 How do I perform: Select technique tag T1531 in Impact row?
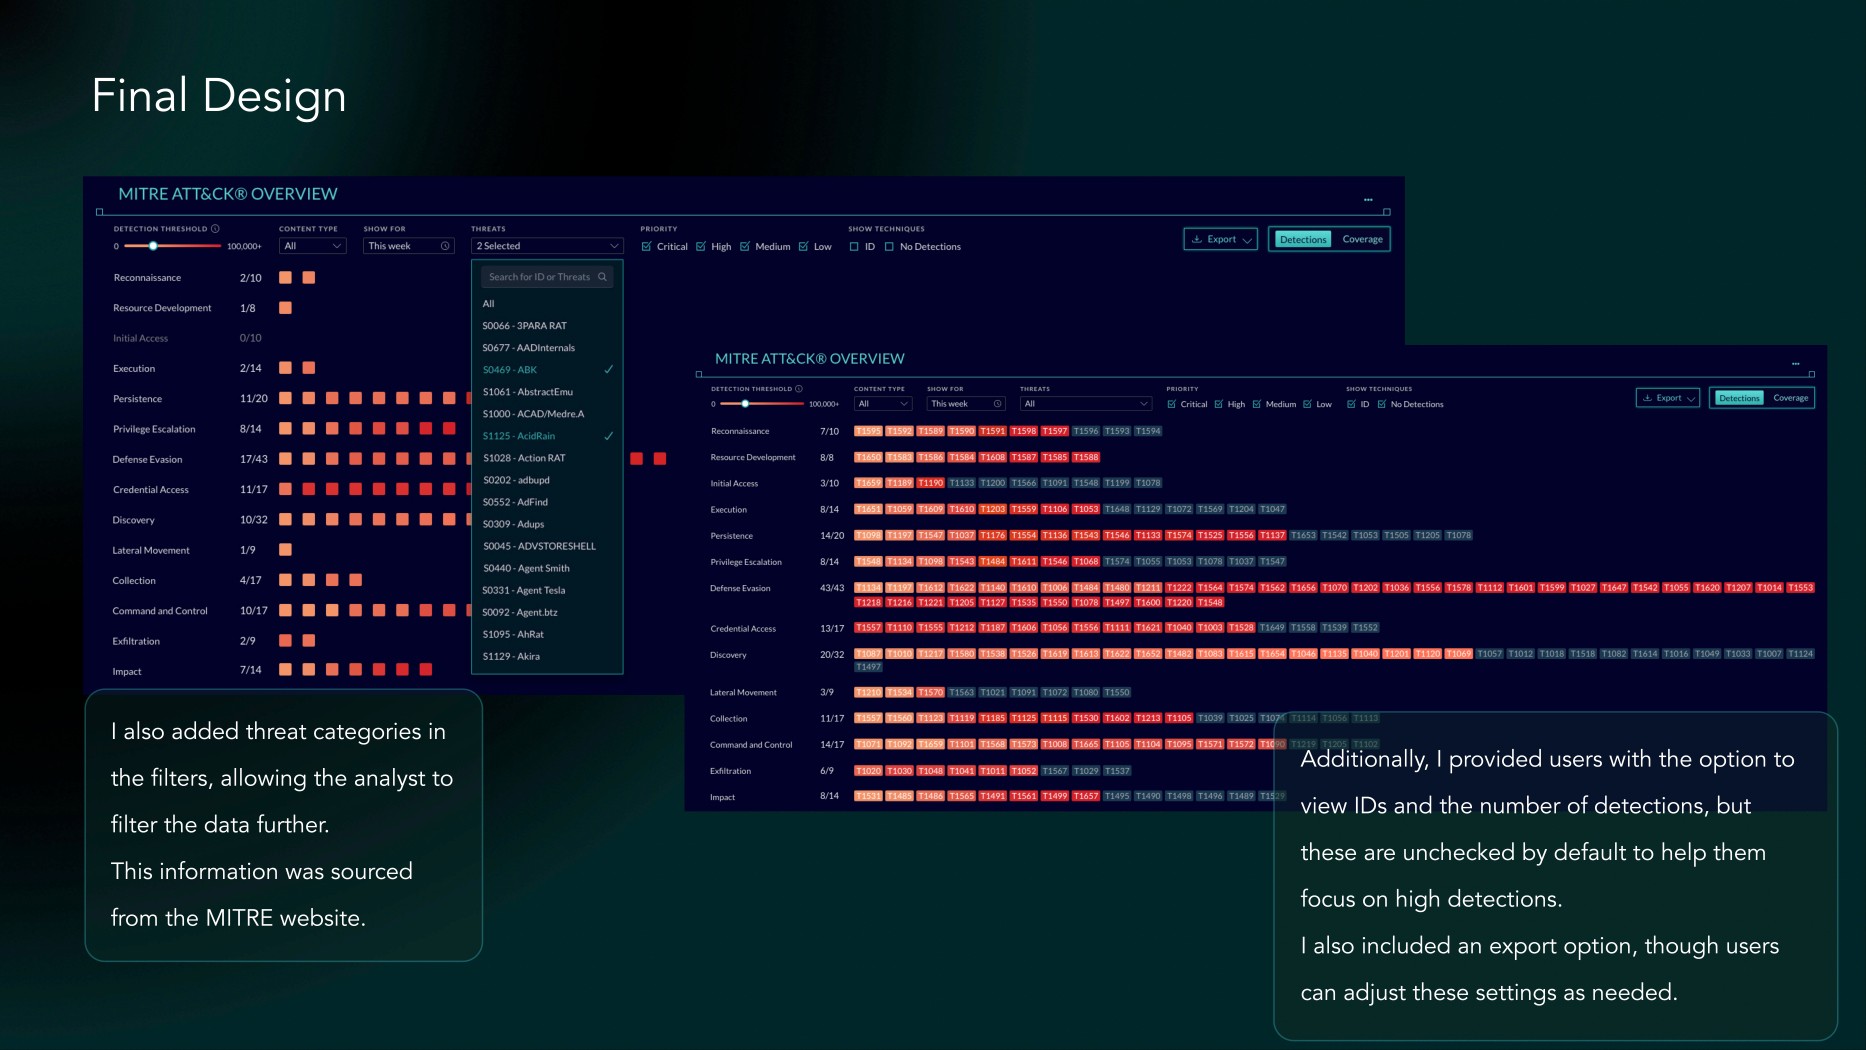868,796
